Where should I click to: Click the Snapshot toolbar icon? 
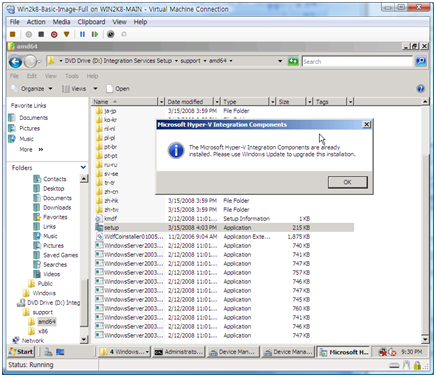point(111,34)
